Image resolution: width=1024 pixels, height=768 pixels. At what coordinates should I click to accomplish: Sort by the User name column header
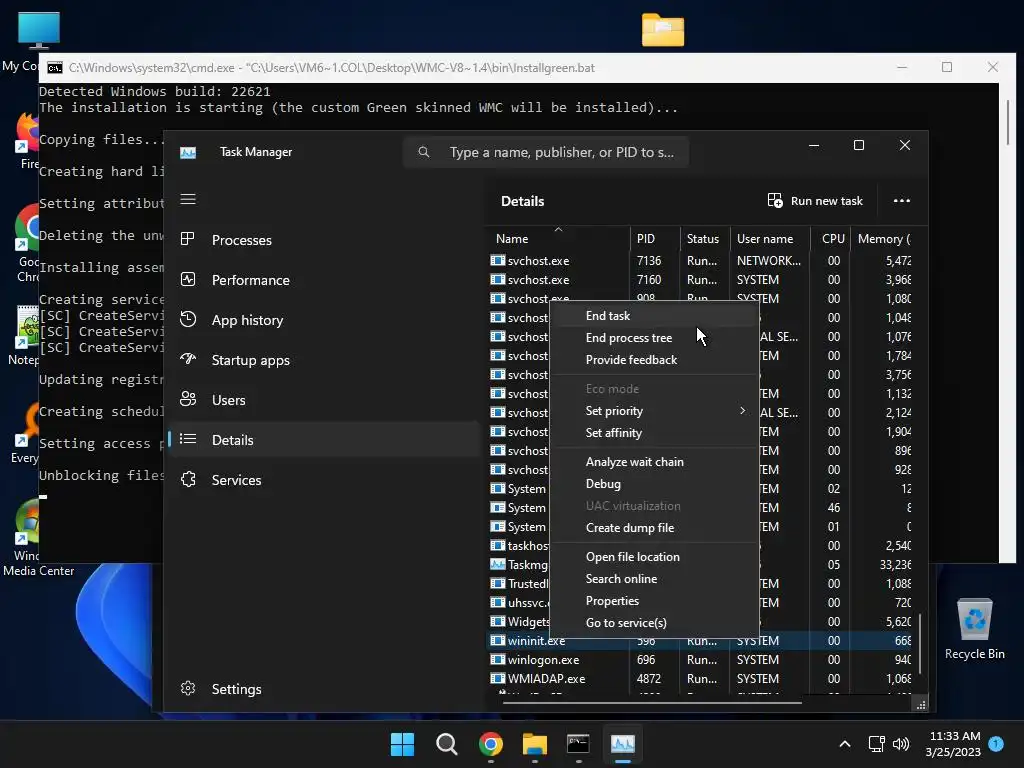[x=770, y=239]
